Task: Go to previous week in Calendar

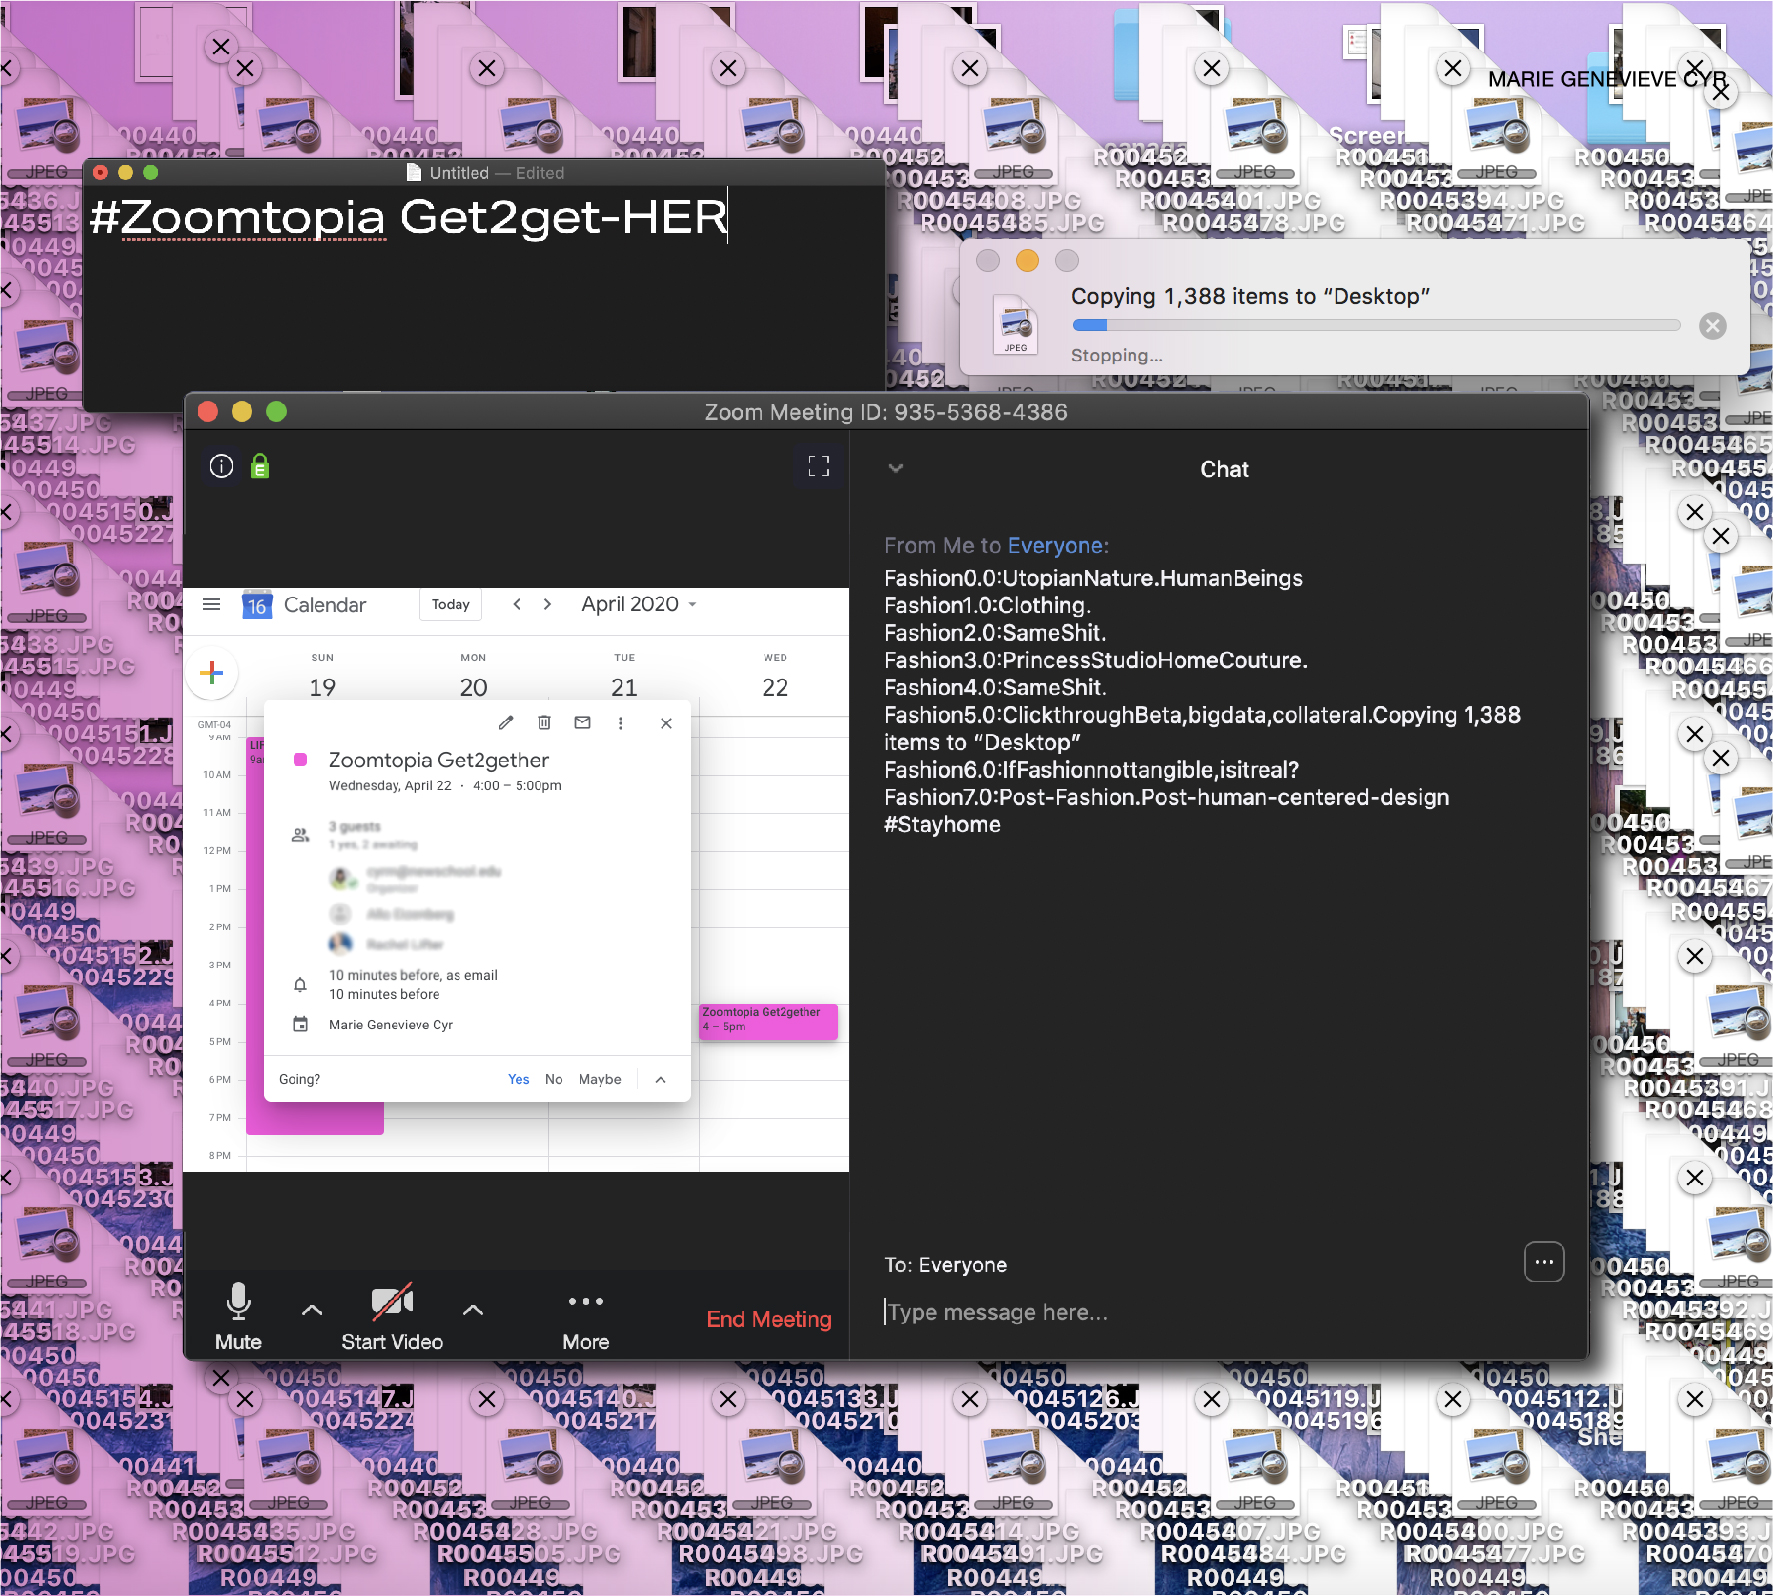Action: click(x=517, y=604)
